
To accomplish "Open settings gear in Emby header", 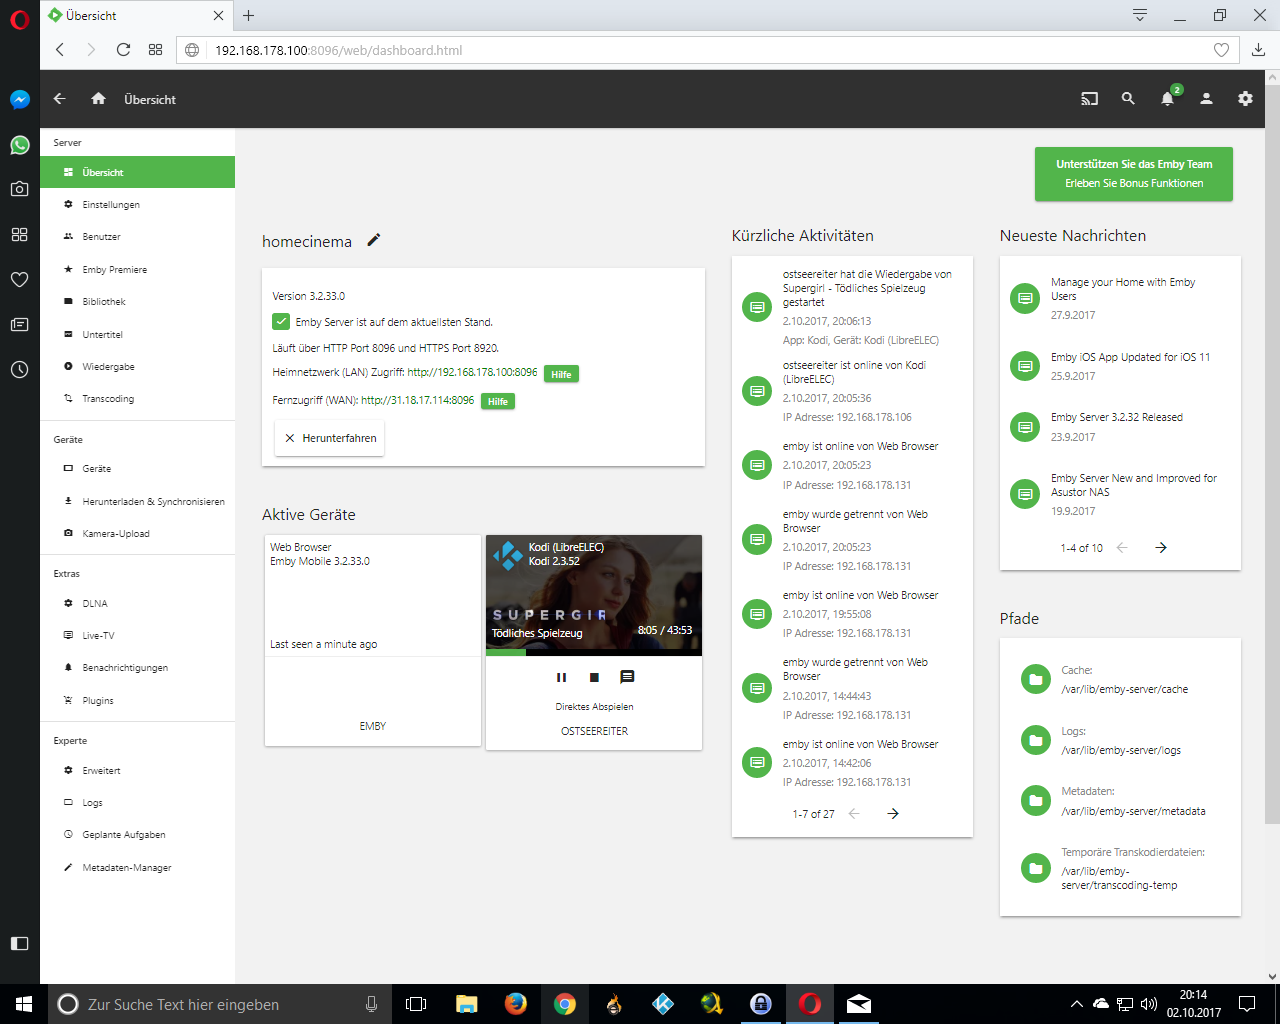I will tap(1245, 99).
